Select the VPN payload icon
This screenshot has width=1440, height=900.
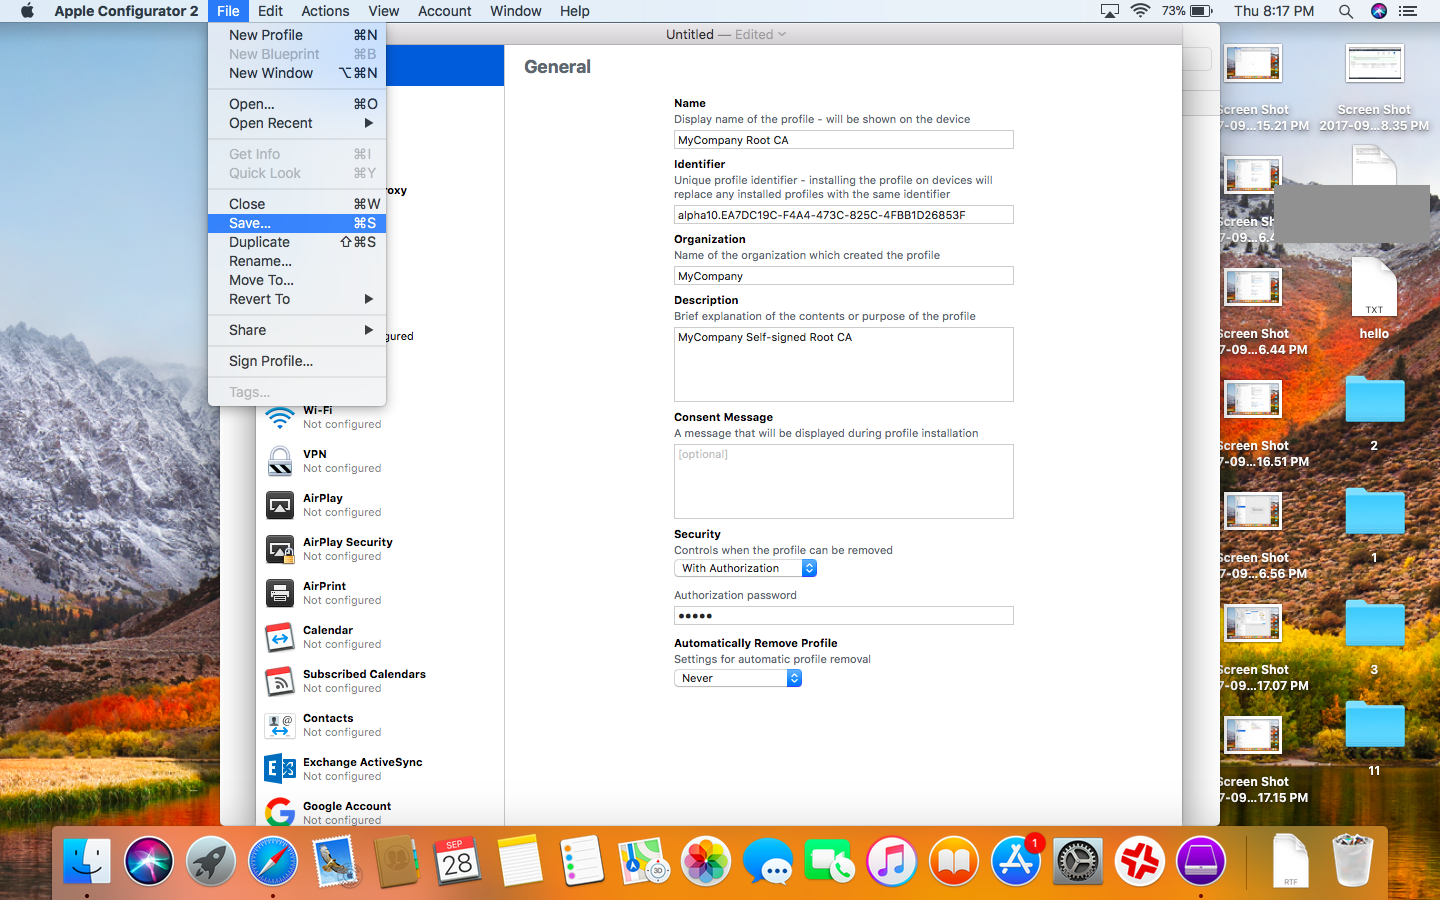coord(280,461)
